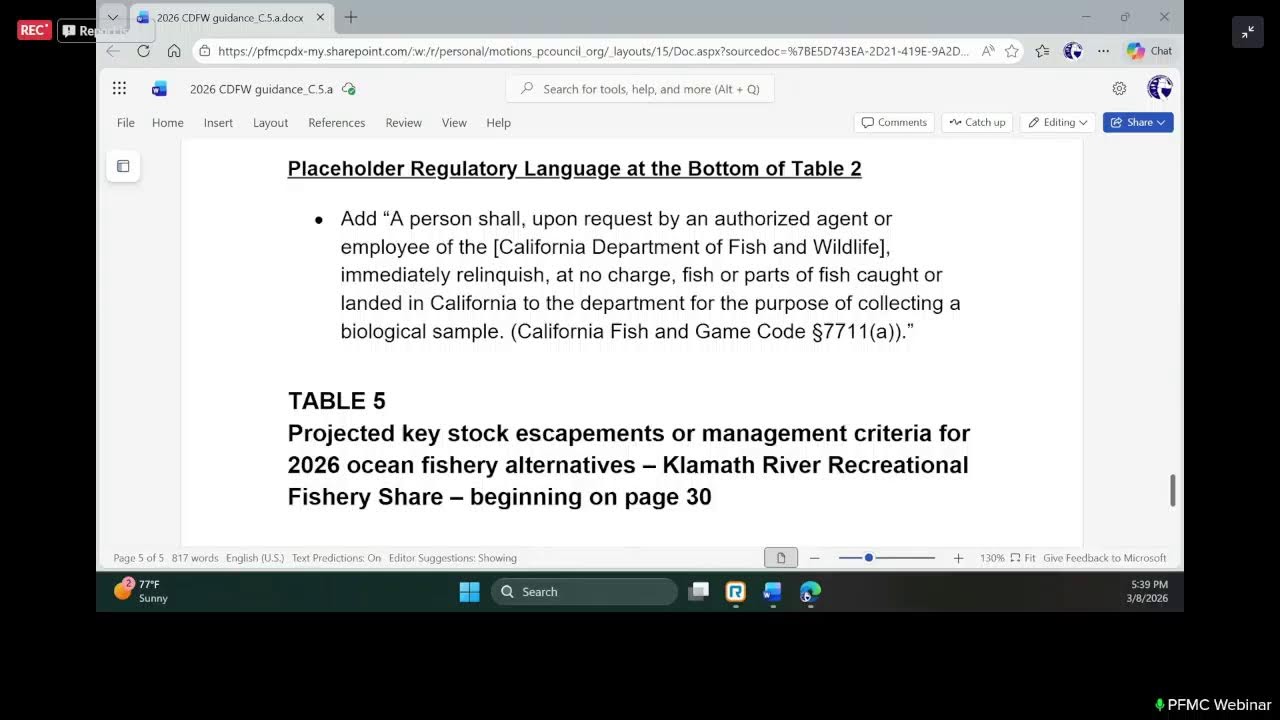Open Word from the taskbar
The image size is (1280, 720).
[x=772, y=592]
